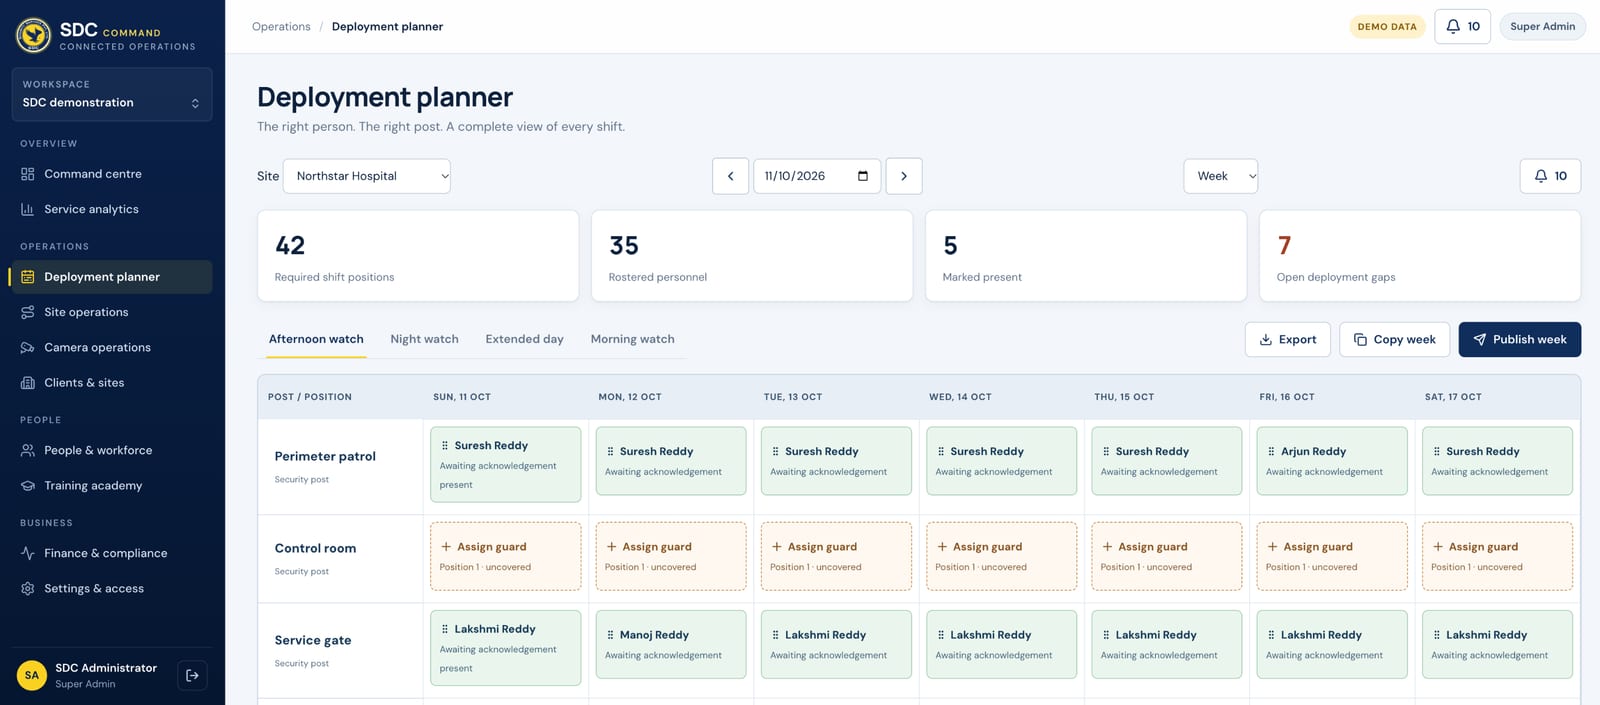The image size is (1600, 705).
Task: Click the logout icon beside SDC Administrator
Action: click(x=192, y=675)
